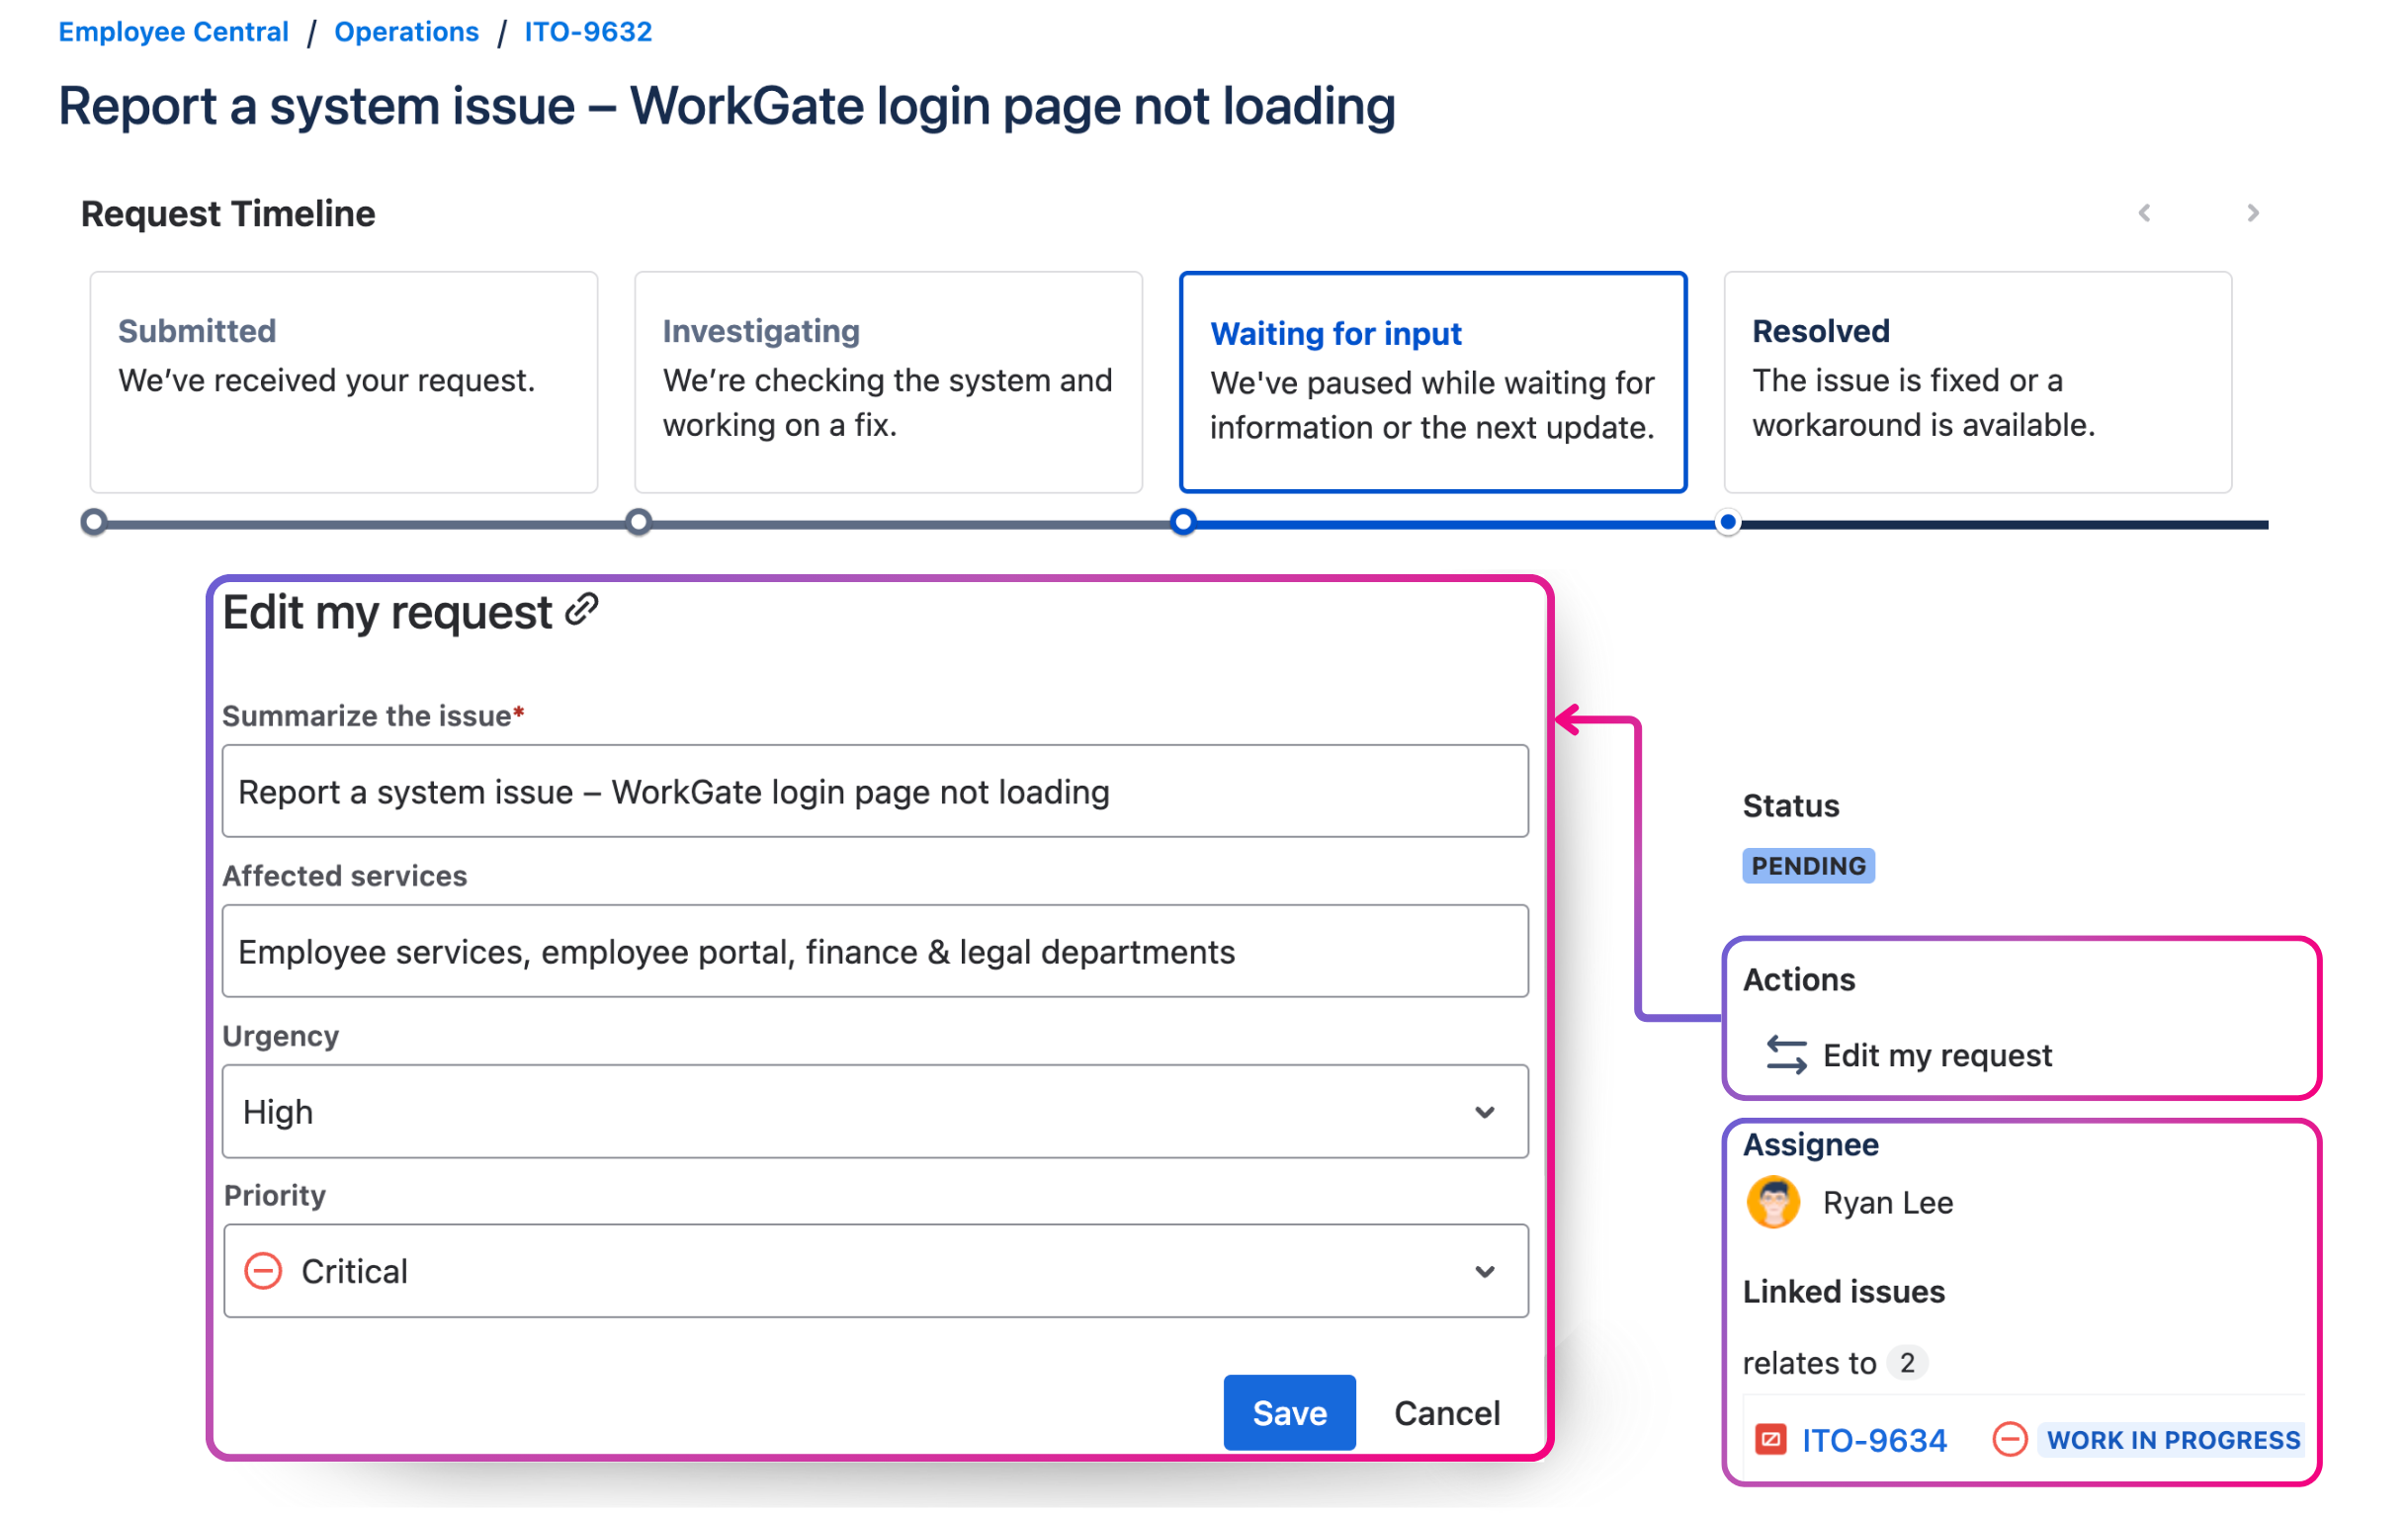
Task: Navigate to Operations breadcrumb
Action: [x=406, y=32]
